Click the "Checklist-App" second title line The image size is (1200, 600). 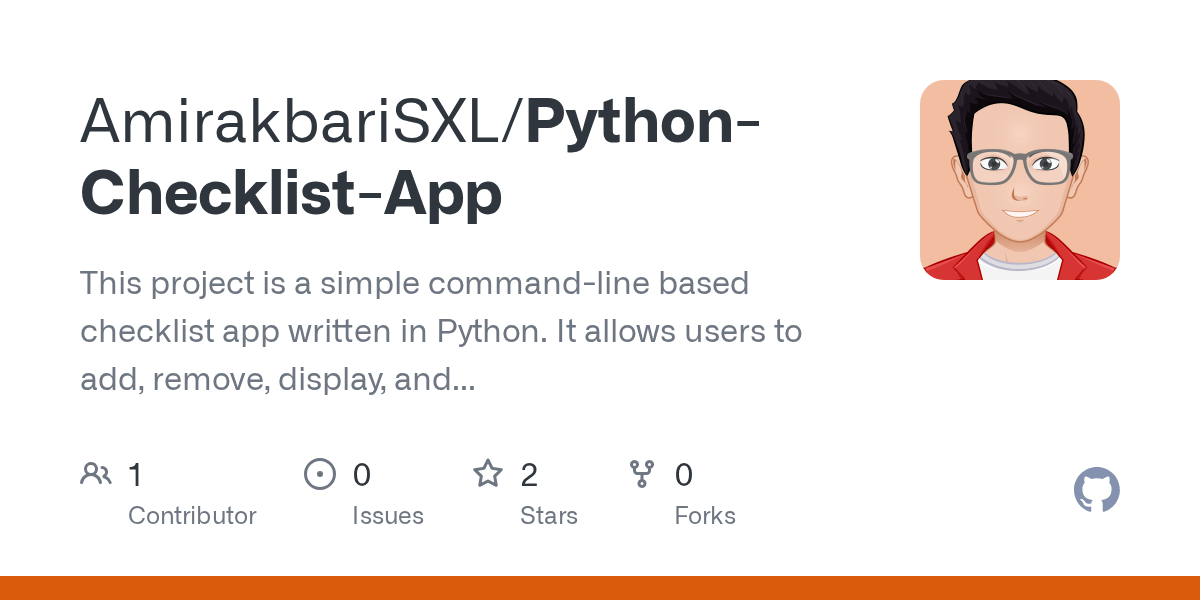(290, 193)
